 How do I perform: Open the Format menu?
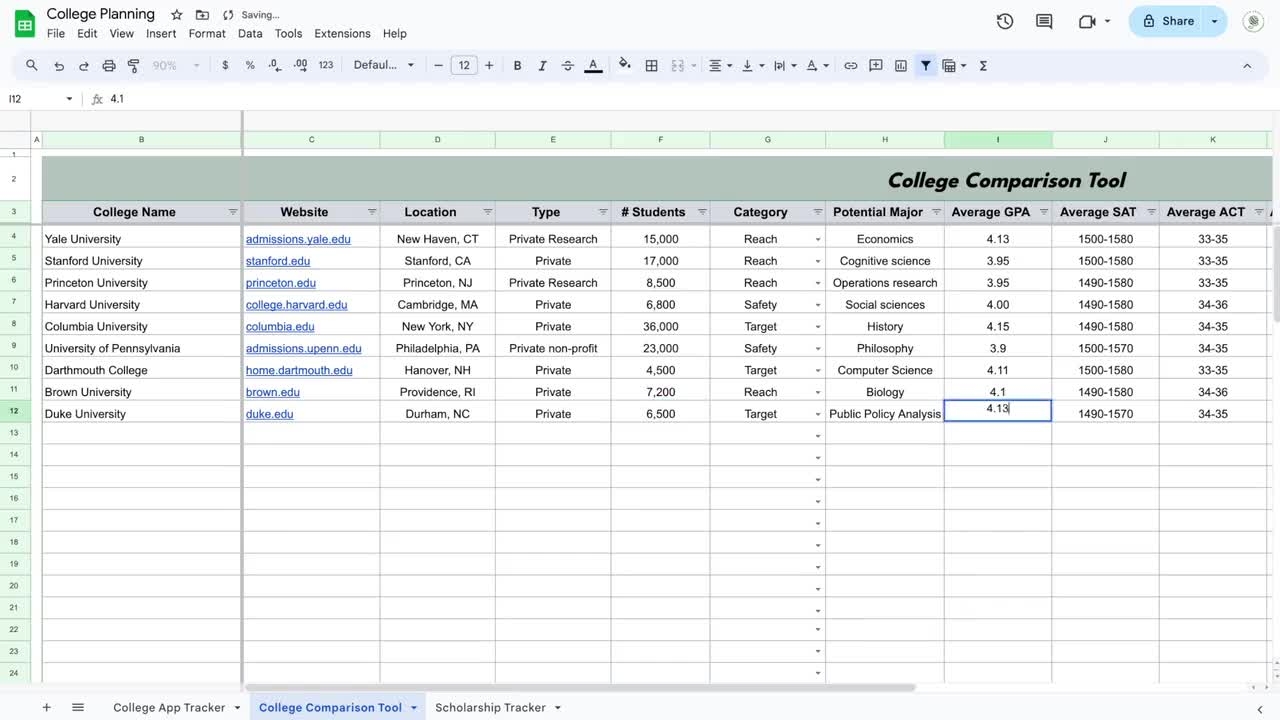point(206,33)
